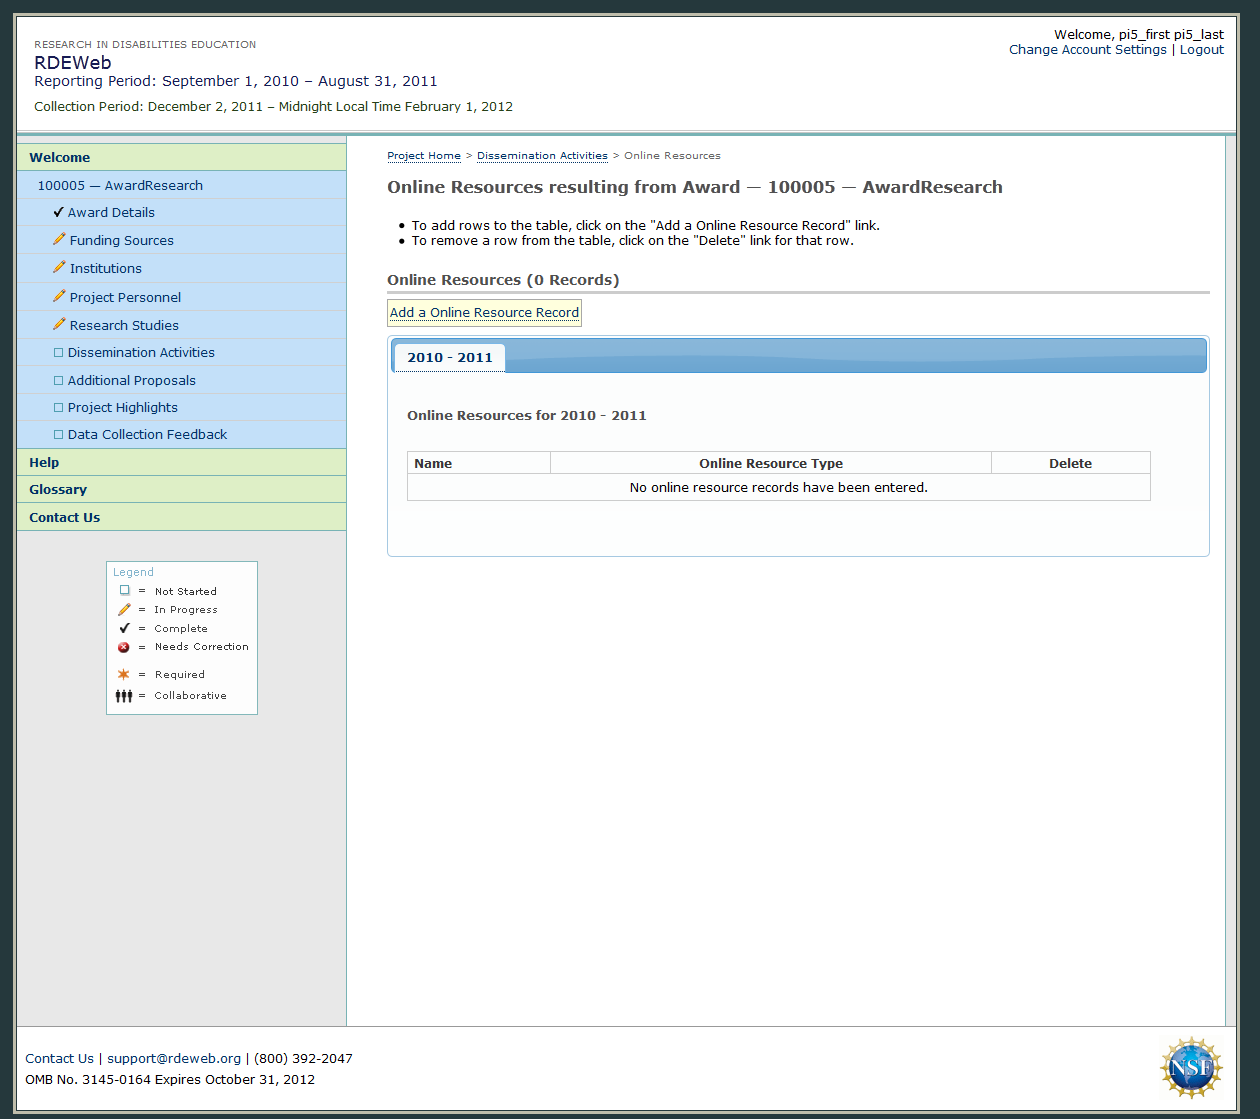Log out of RDEWeb
Viewport: 1260px width, 1119px height.
coord(1202,49)
